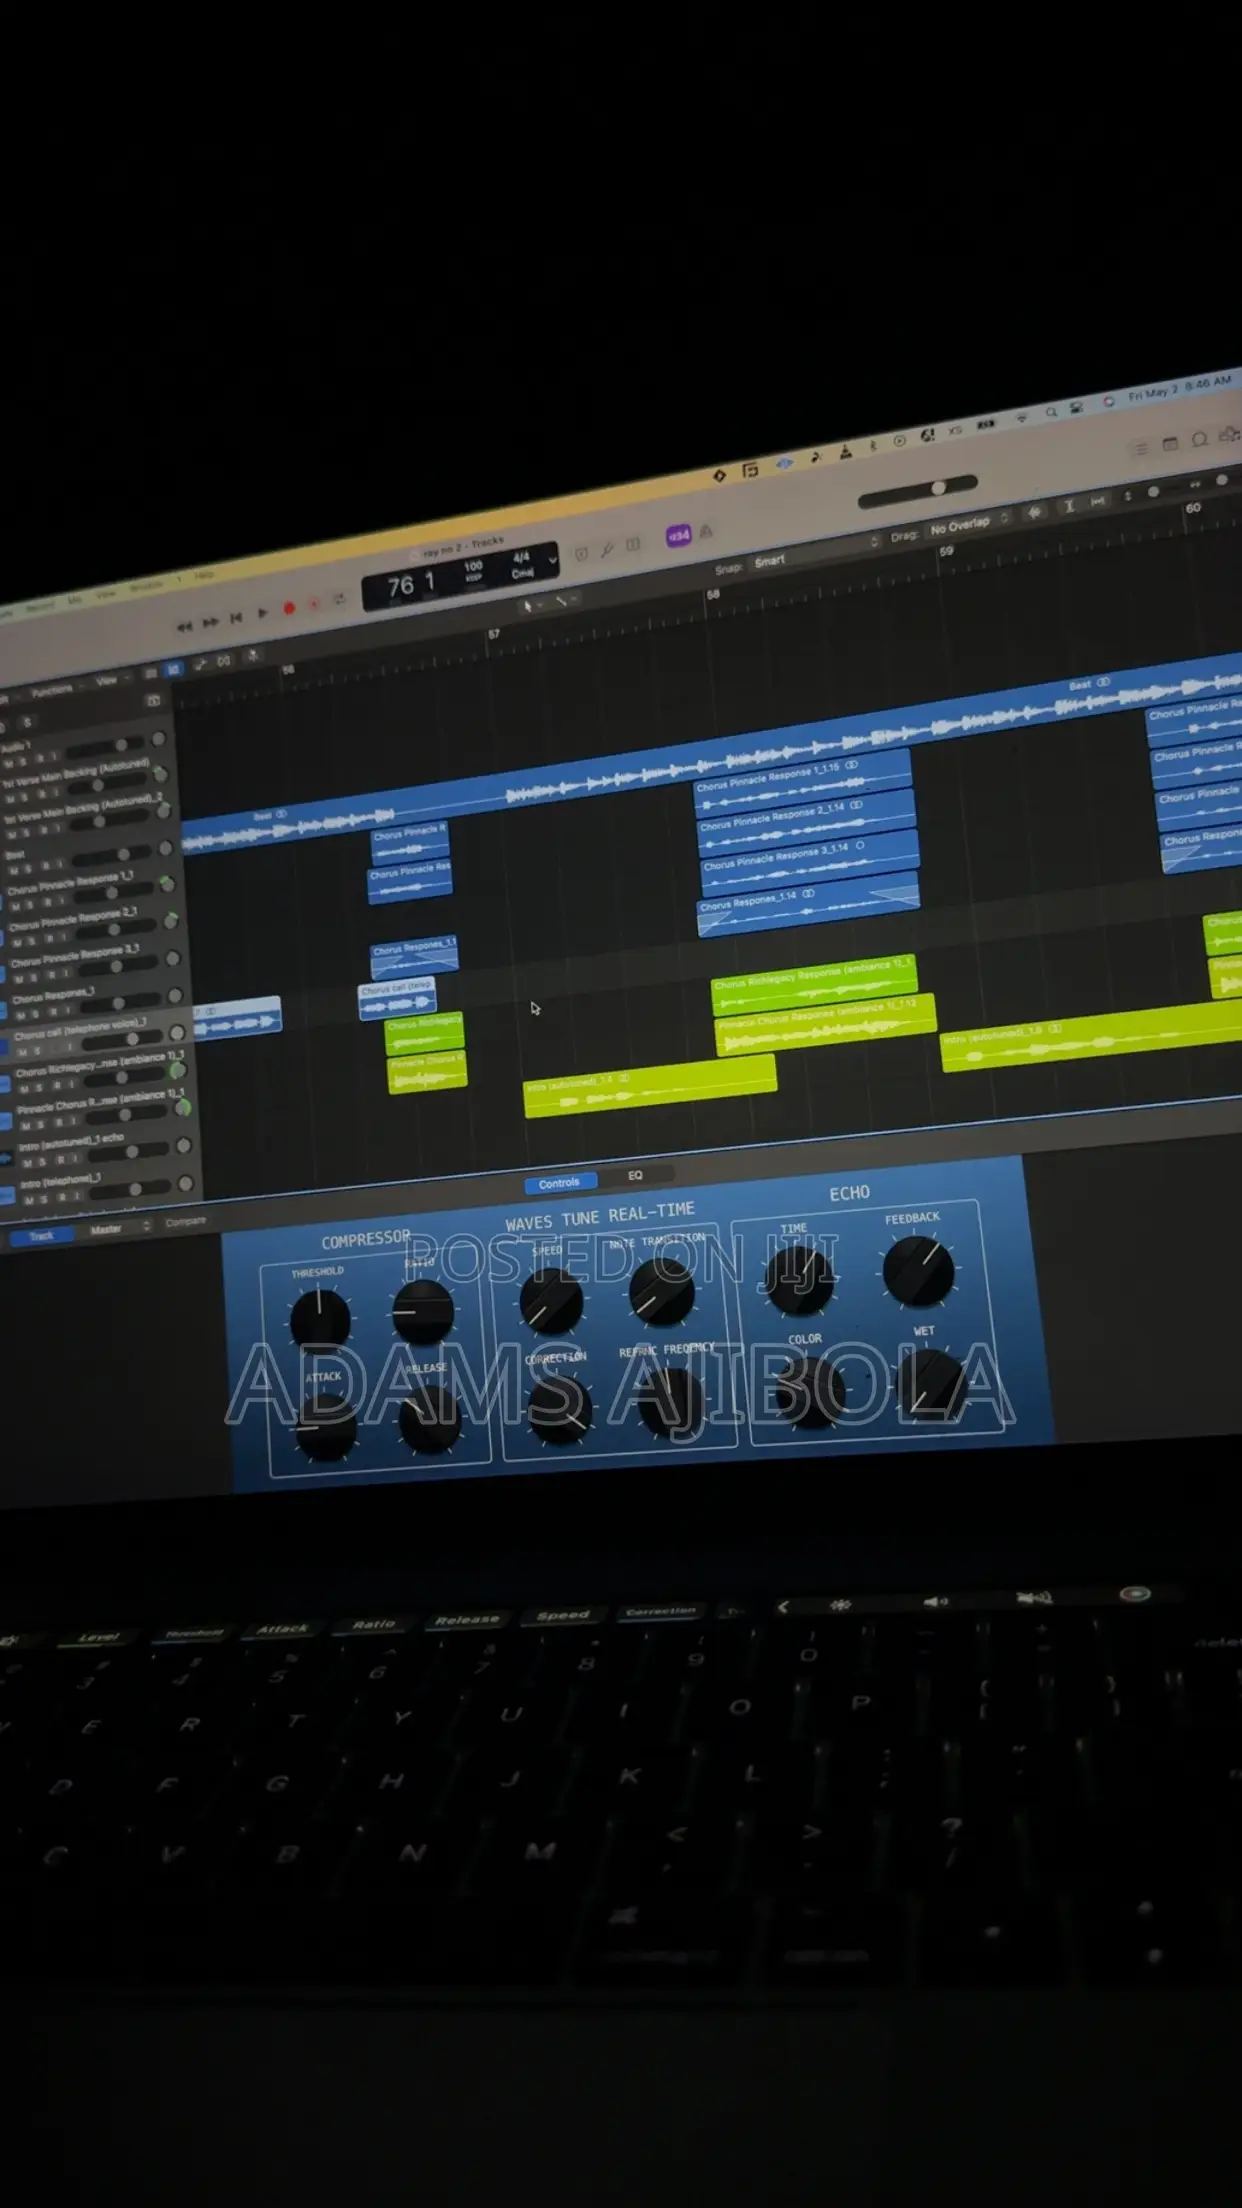Select the Chorus Respones_1.14 region
This screenshot has height=2208, width=1242.
(x=808, y=904)
